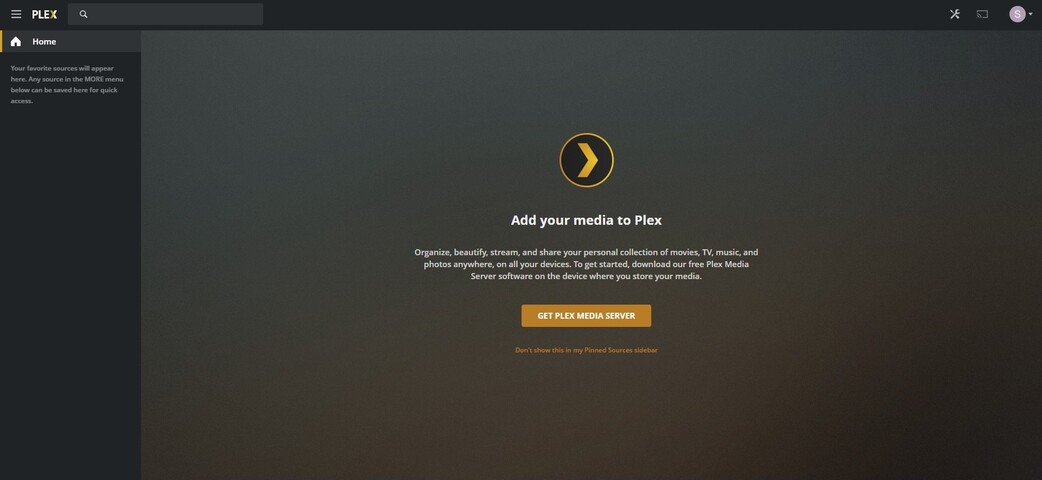Image resolution: width=1042 pixels, height=480 pixels.
Task: Focus the search input field
Action: click(165, 14)
